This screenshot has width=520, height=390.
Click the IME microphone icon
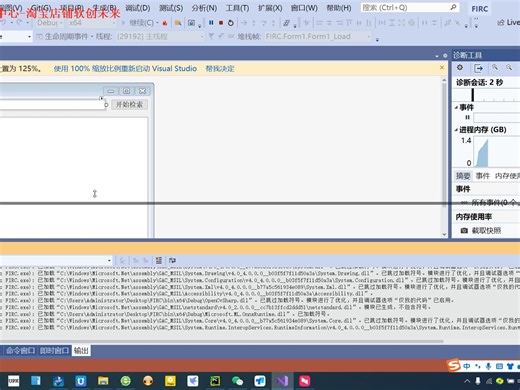tap(488, 366)
